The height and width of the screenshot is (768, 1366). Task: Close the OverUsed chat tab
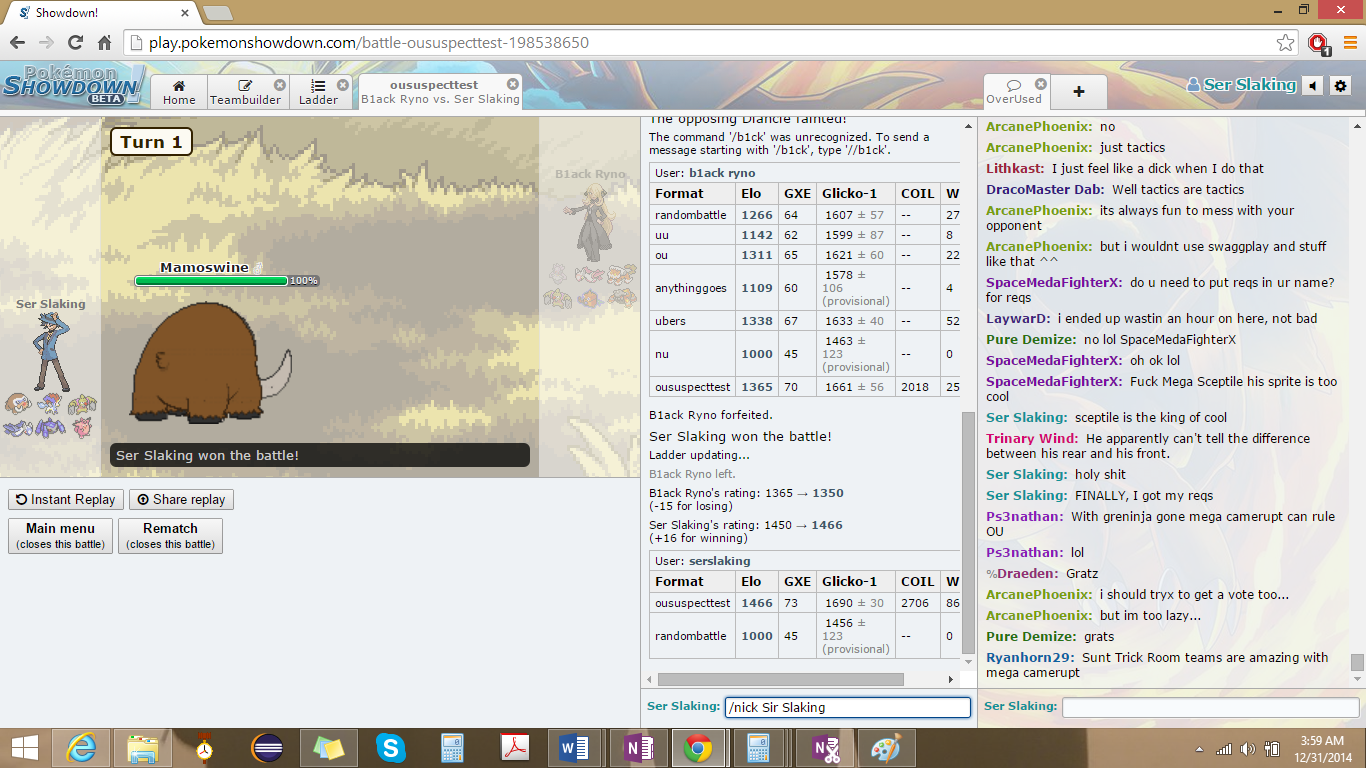coord(1040,85)
